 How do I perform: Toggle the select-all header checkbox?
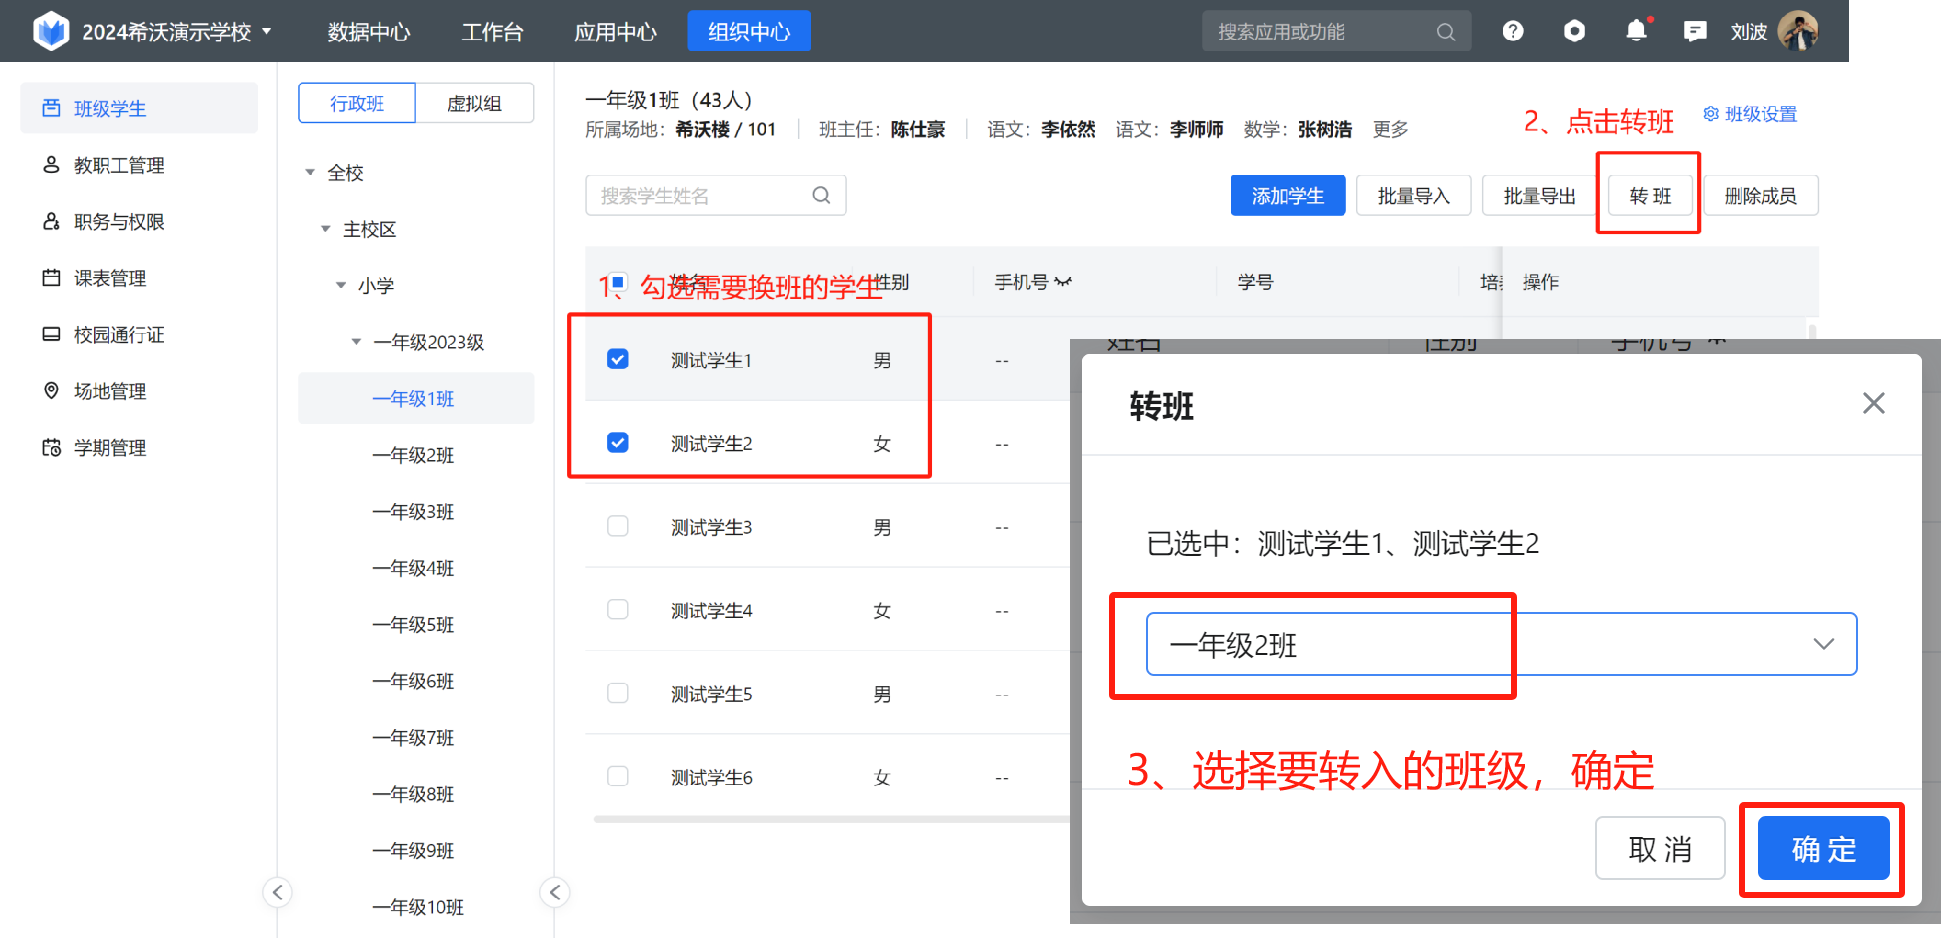click(x=618, y=282)
